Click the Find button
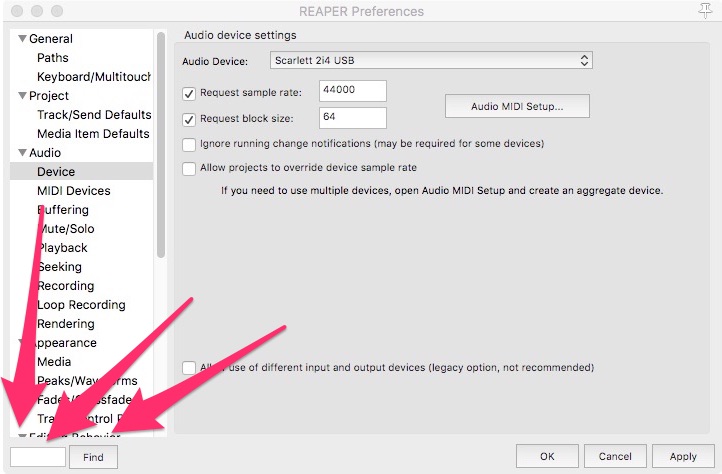 [x=93, y=457]
